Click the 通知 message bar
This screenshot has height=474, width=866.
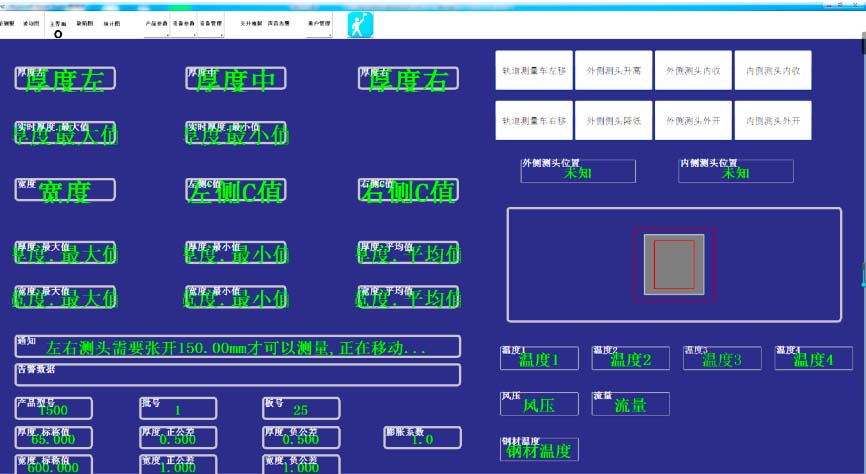click(x=237, y=347)
